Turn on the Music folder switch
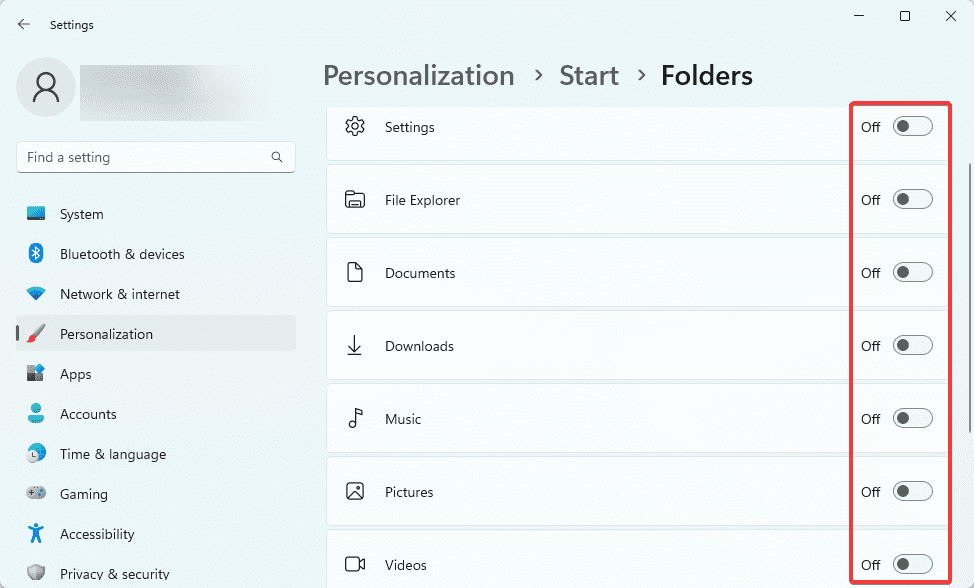 click(912, 418)
